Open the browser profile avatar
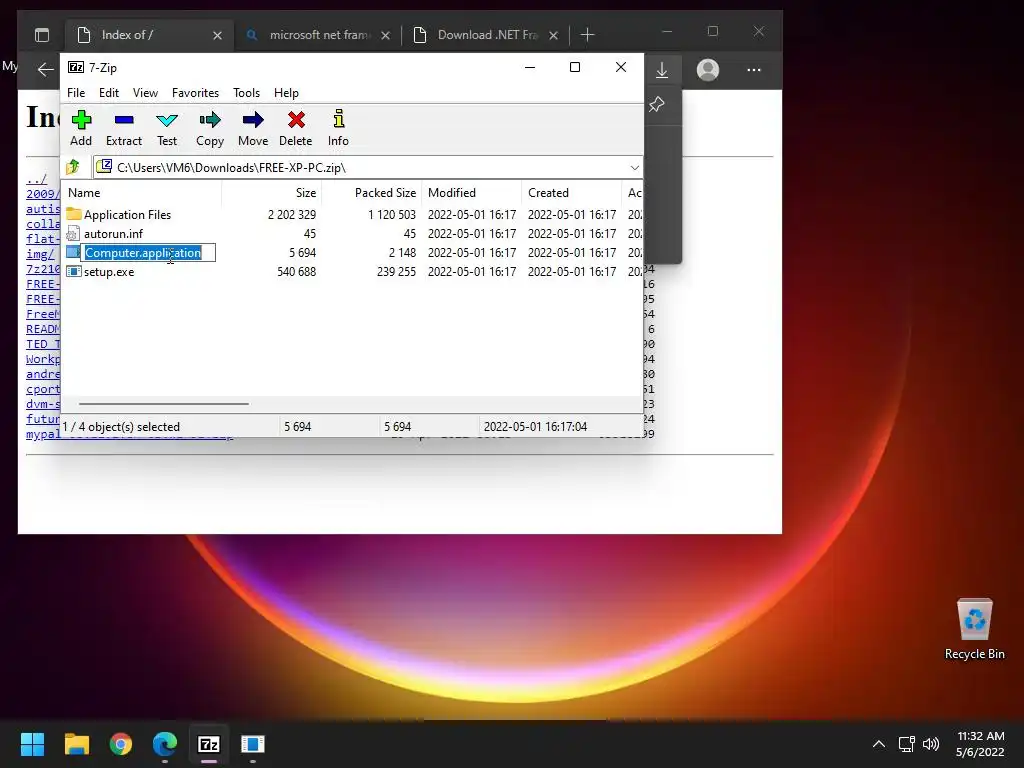 (x=707, y=70)
